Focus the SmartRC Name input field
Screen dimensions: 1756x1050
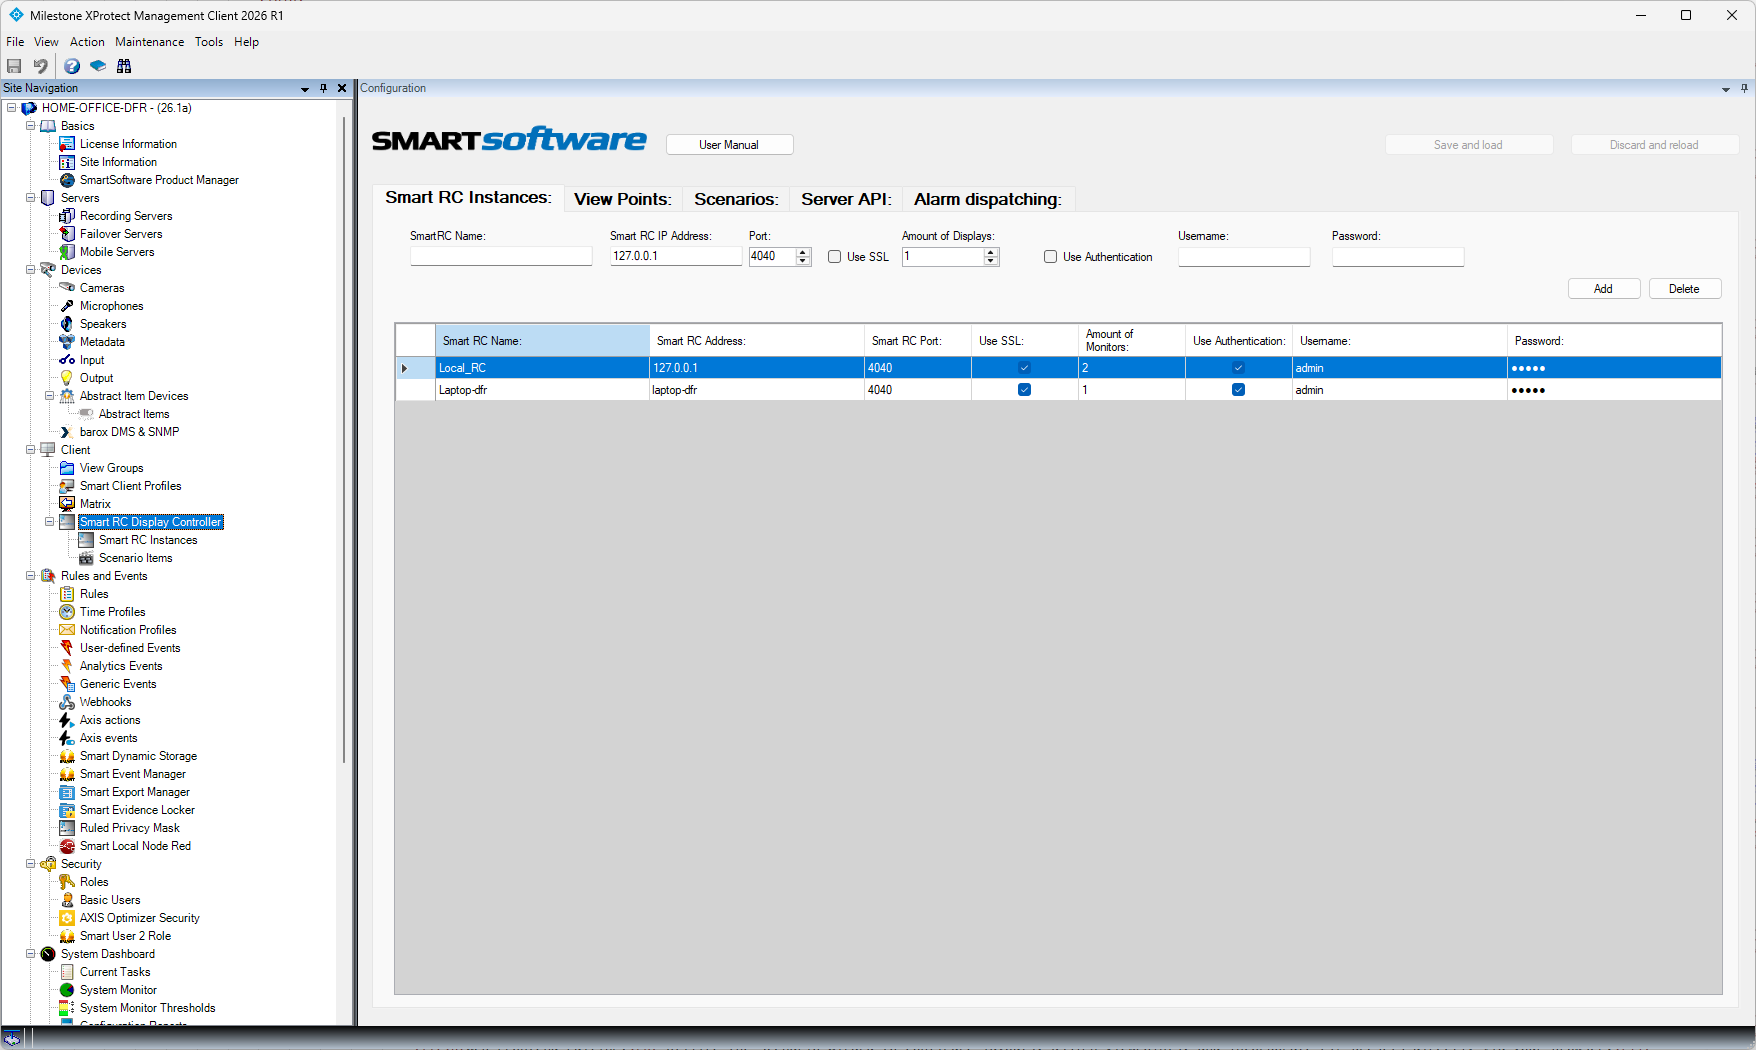pos(501,257)
